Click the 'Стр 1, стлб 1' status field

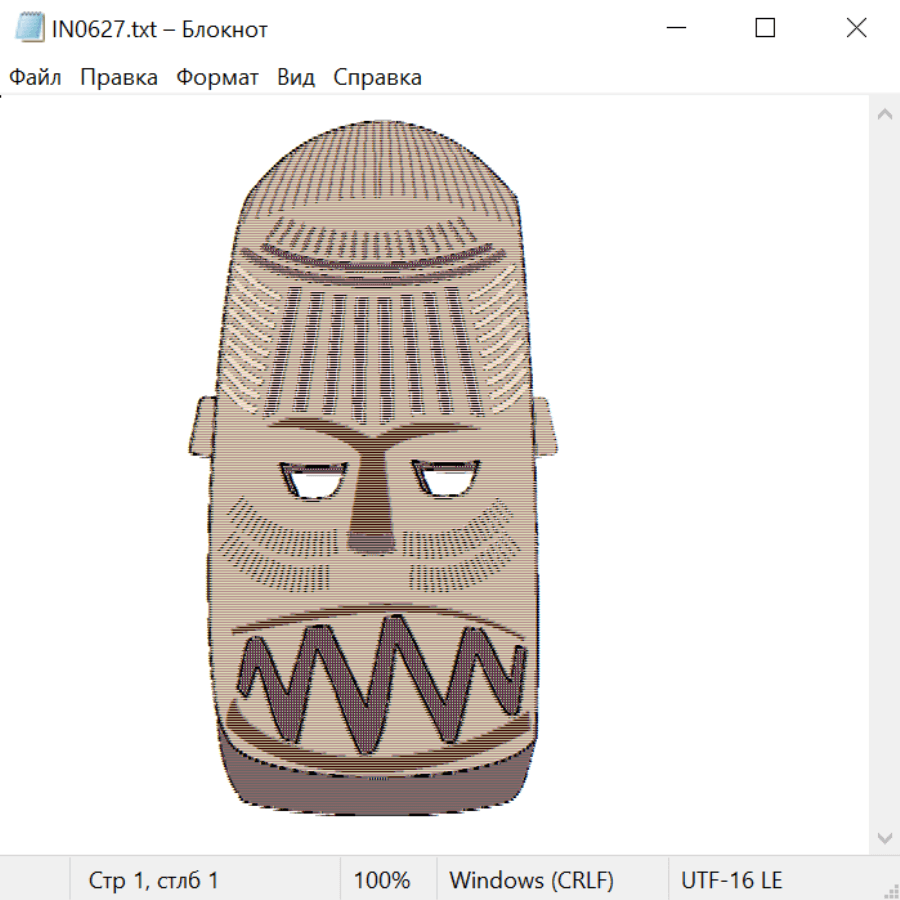click(x=154, y=881)
